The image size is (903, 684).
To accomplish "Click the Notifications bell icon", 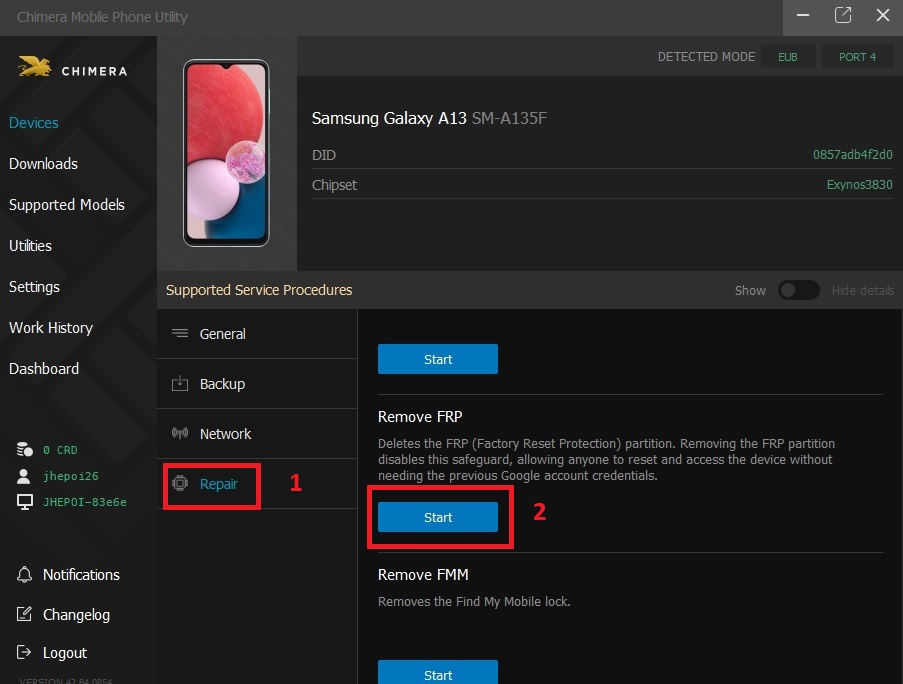I will tap(24, 575).
